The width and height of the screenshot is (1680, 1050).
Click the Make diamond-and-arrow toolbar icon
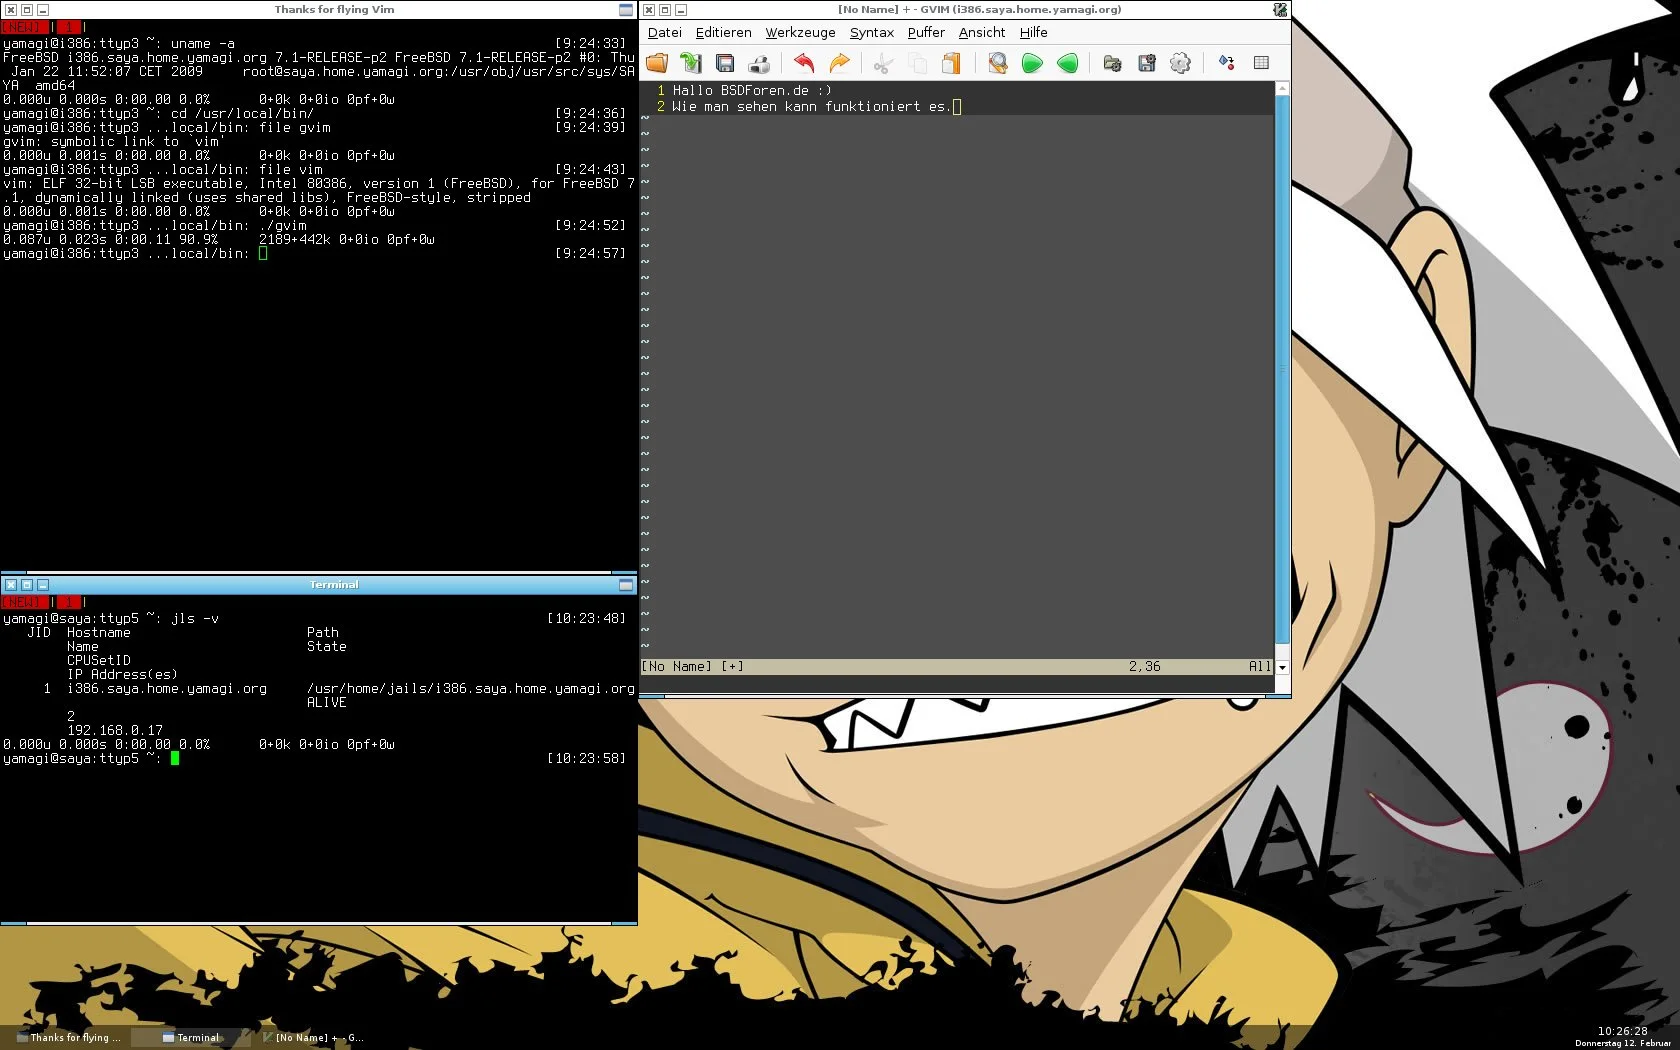tap(1226, 63)
